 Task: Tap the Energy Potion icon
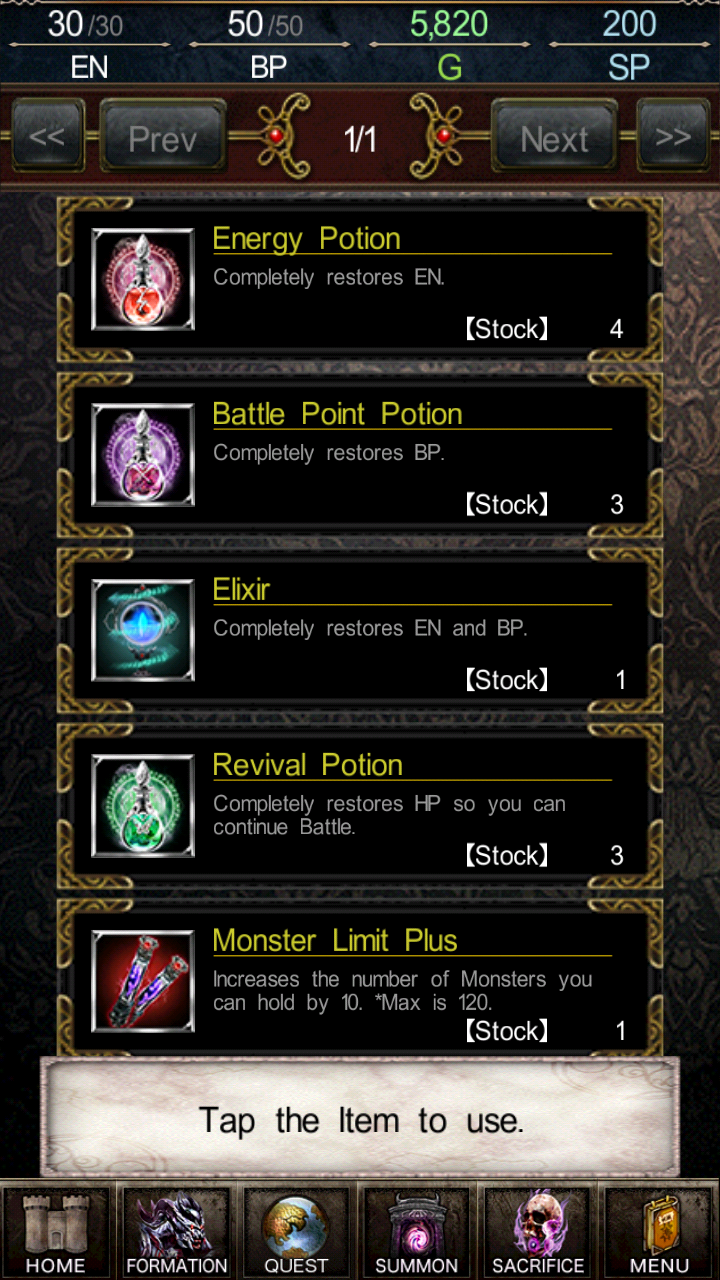point(143,279)
